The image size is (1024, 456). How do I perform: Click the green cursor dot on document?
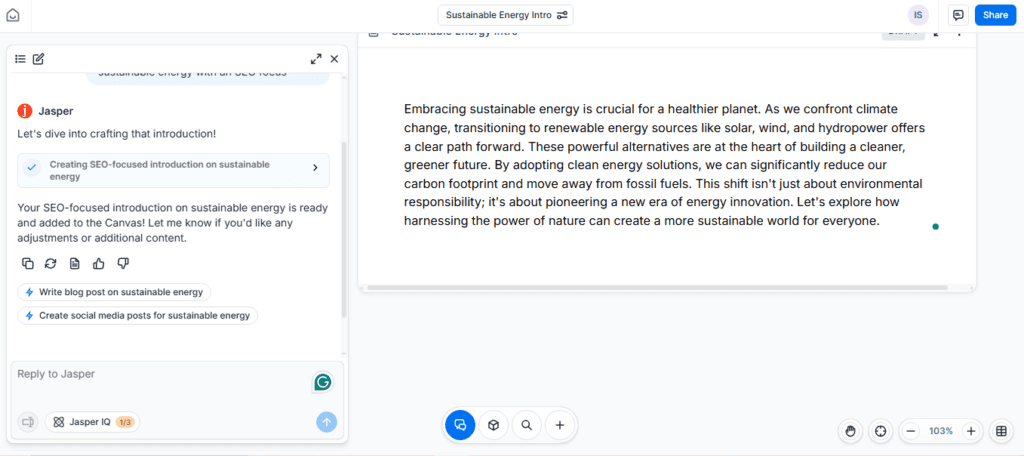click(936, 227)
